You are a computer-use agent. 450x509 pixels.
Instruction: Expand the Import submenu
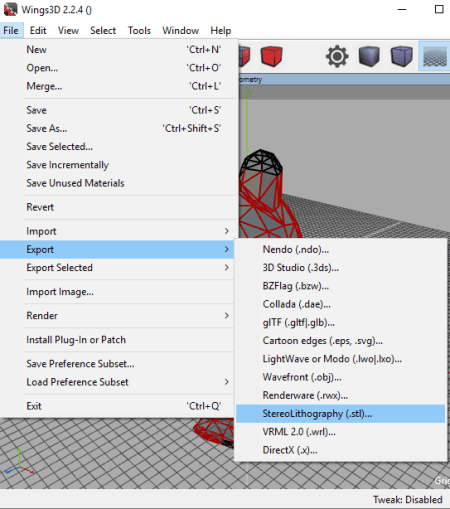(x=119, y=231)
